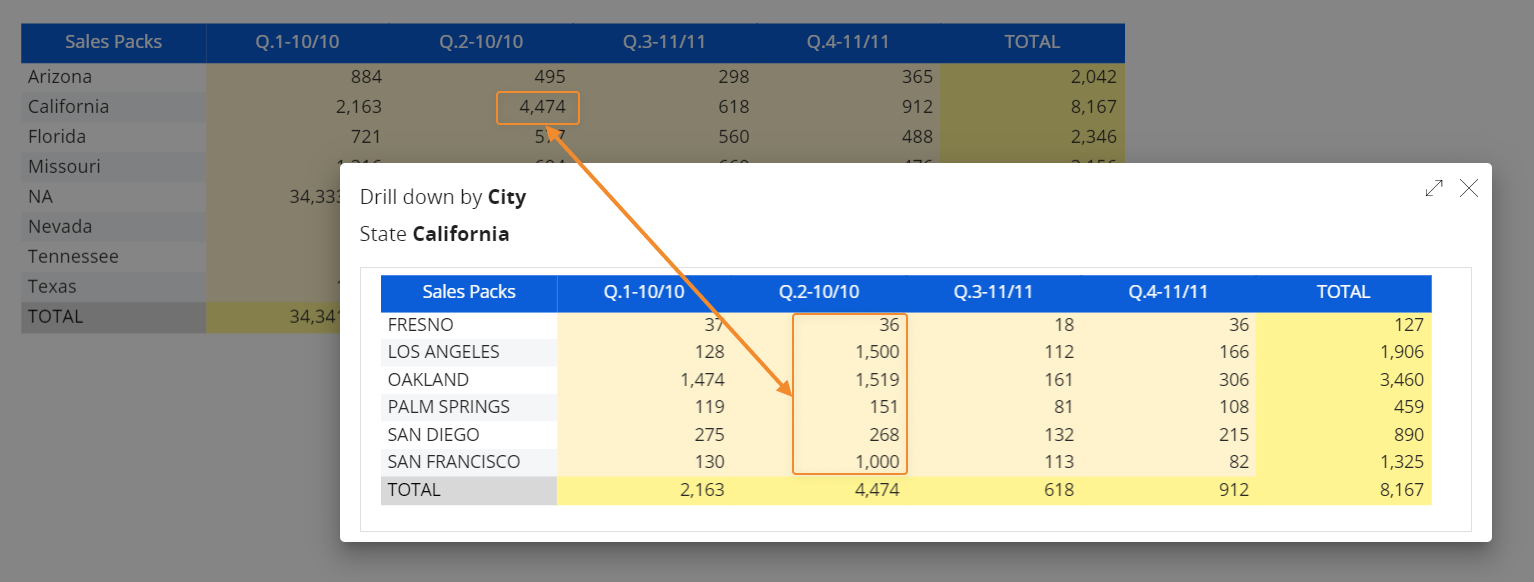This screenshot has width=1534, height=582.
Task: Click the SAN DIEGO city row label
Action: [x=433, y=435]
